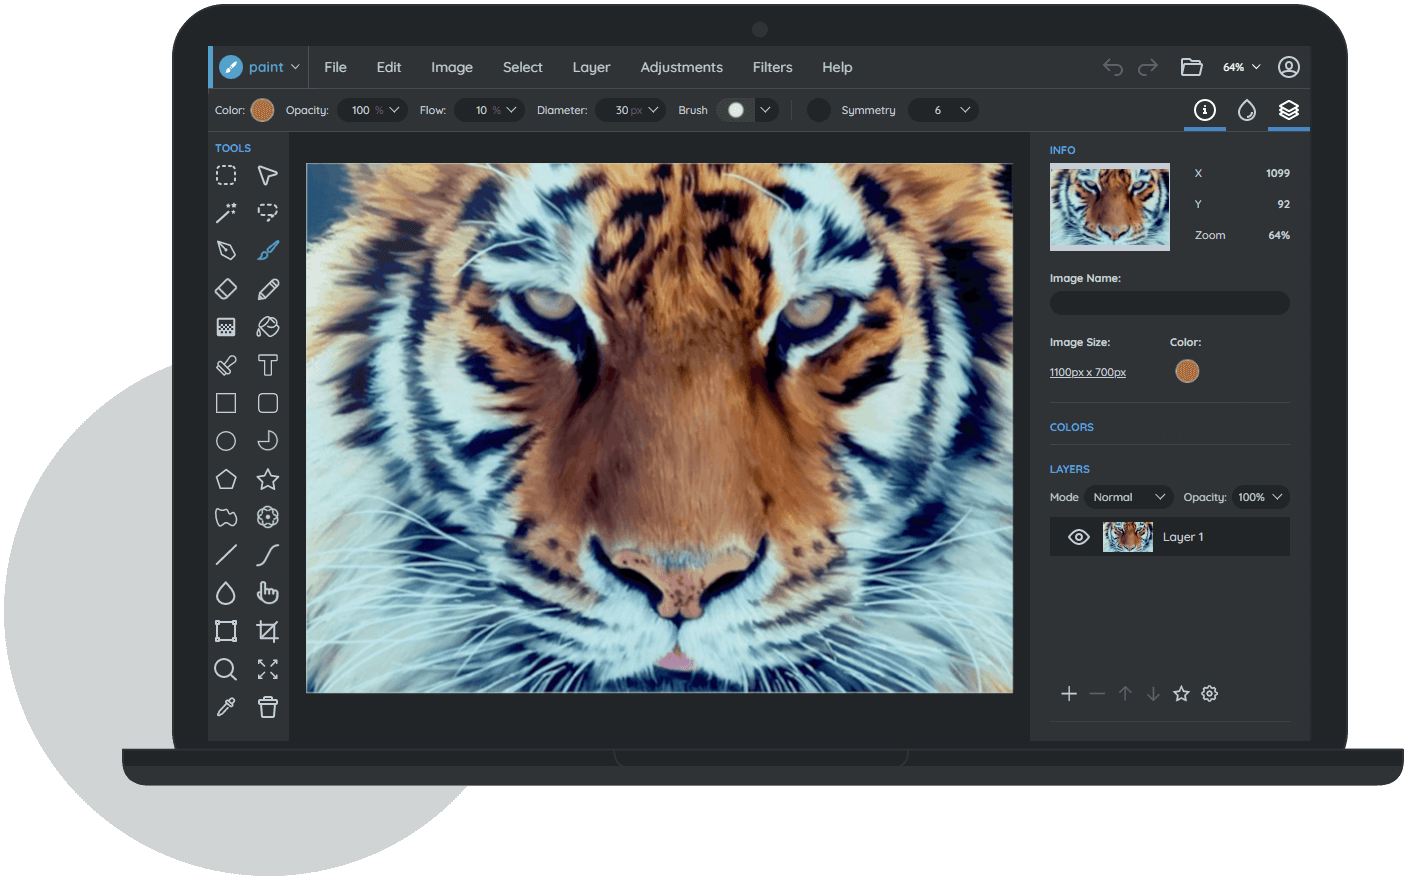Open the Filters menu
Viewport: 1410px width, 880px height.
pyautogui.click(x=772, y=67)
